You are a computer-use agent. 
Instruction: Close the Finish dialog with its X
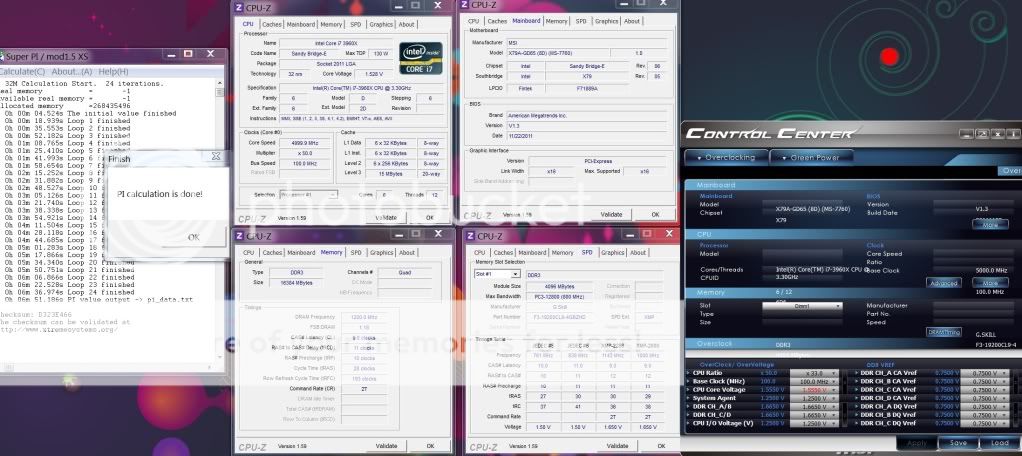(x=215, y=157)
